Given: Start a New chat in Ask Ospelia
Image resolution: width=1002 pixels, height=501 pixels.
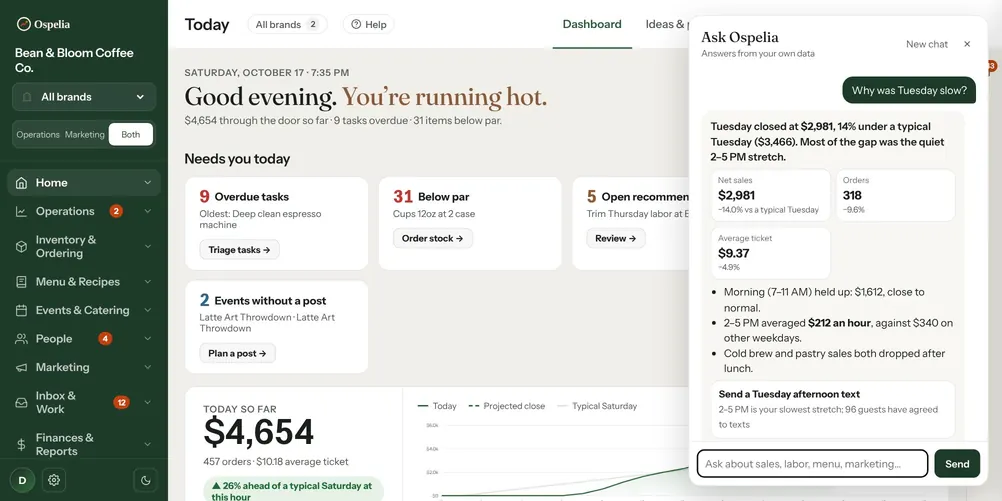Looking at the screenshot, I should tap(927, 44).
